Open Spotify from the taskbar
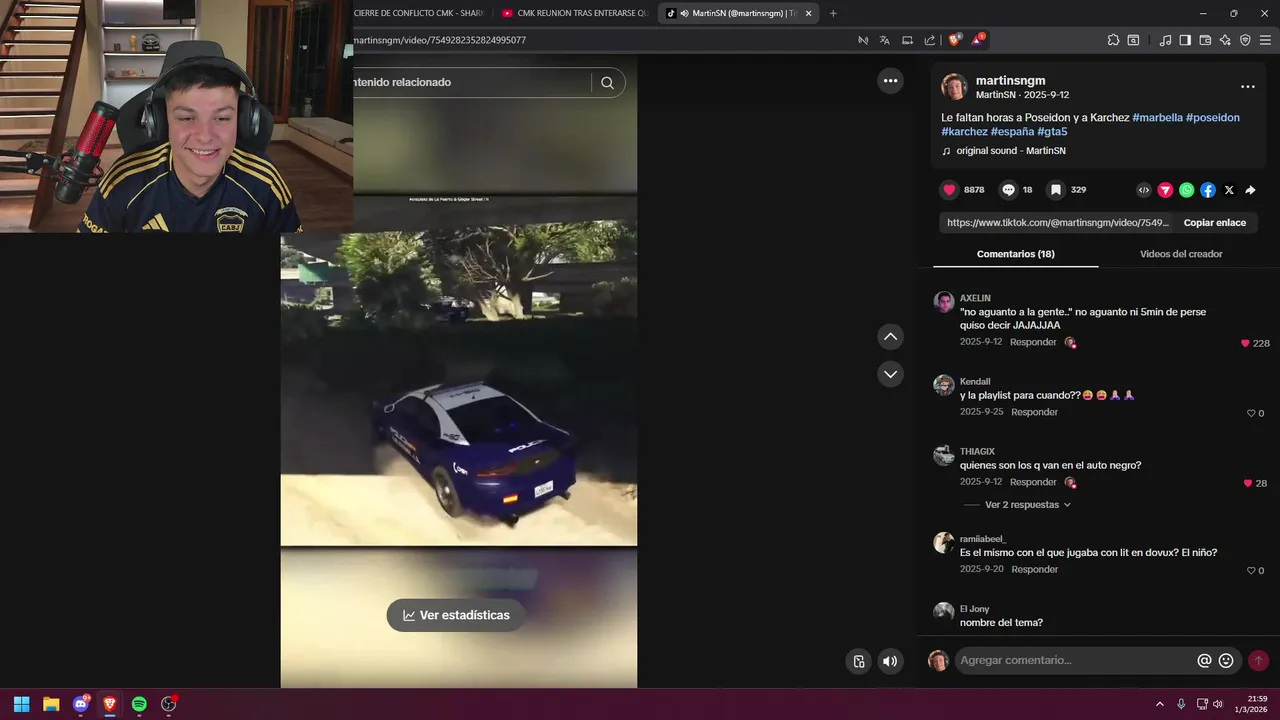Screen dimensions: 1280x720 coord(139,704)
